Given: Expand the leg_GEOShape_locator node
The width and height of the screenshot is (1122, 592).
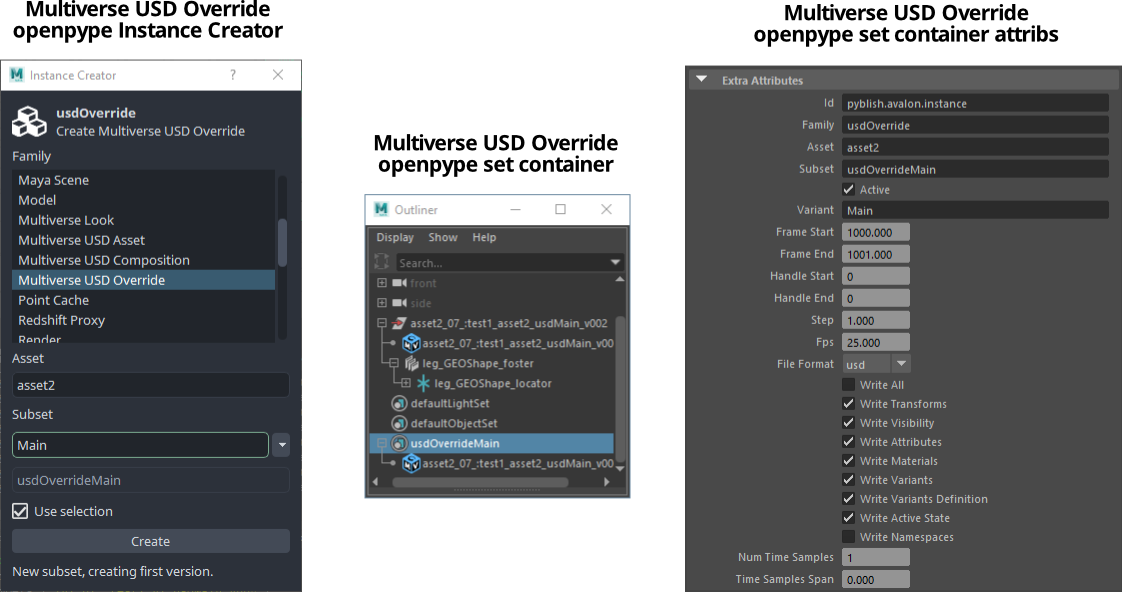Looking at the screenshot, I should click(x=406, y=383).
